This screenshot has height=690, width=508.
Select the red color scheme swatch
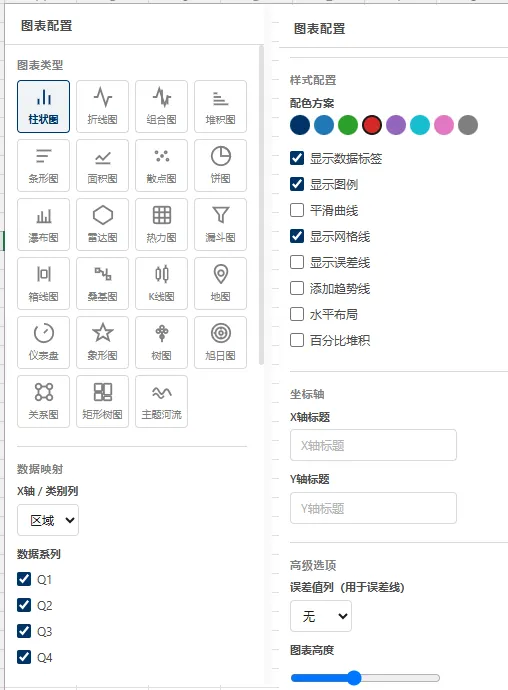click(372, 125)
